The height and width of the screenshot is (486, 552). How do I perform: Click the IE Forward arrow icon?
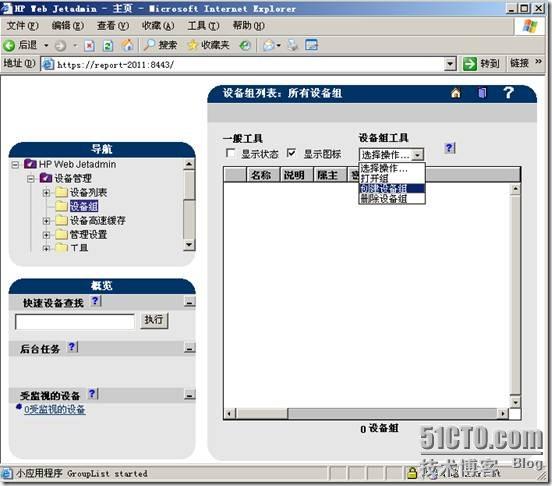click(61, 45)
